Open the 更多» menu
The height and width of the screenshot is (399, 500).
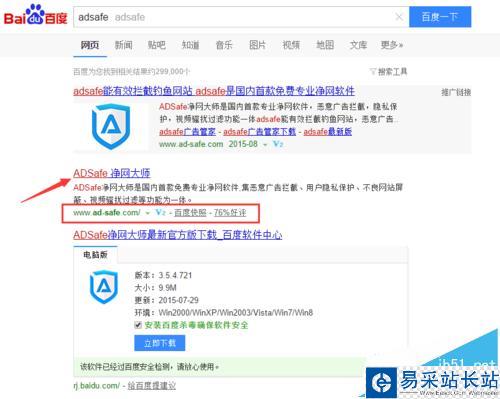392,45
